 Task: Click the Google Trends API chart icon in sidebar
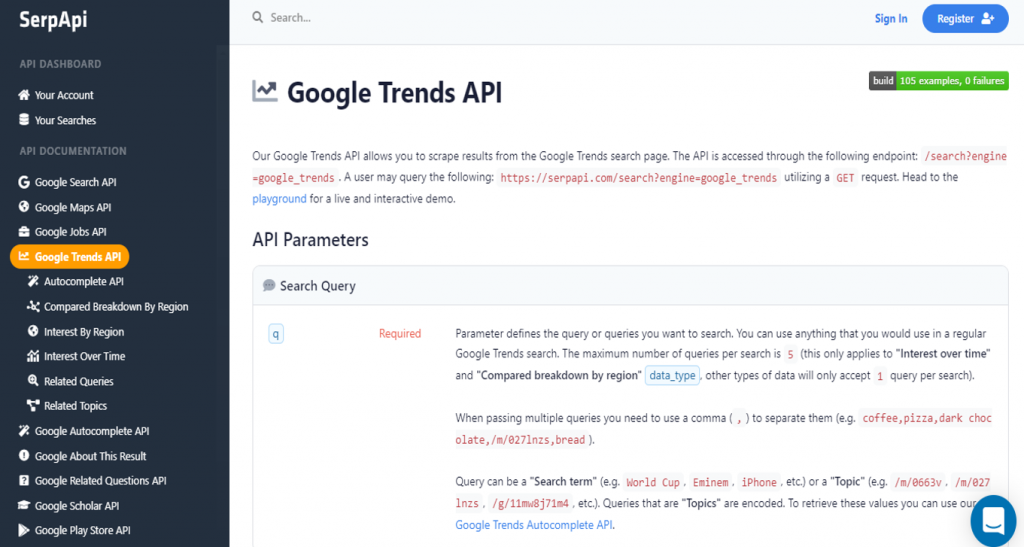pos(24,257)
